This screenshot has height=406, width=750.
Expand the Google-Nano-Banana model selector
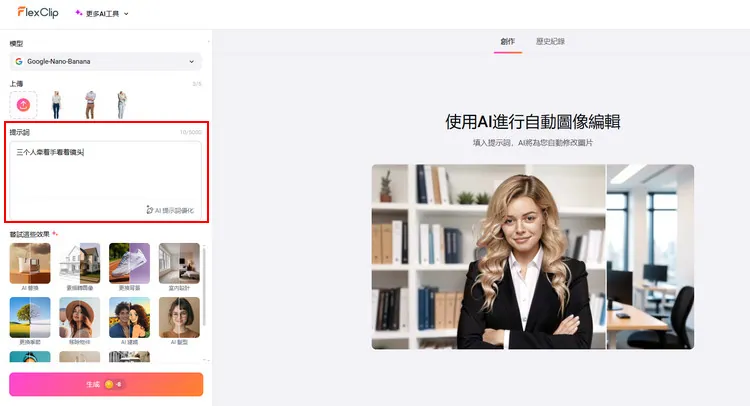click(x=106, y=62)
